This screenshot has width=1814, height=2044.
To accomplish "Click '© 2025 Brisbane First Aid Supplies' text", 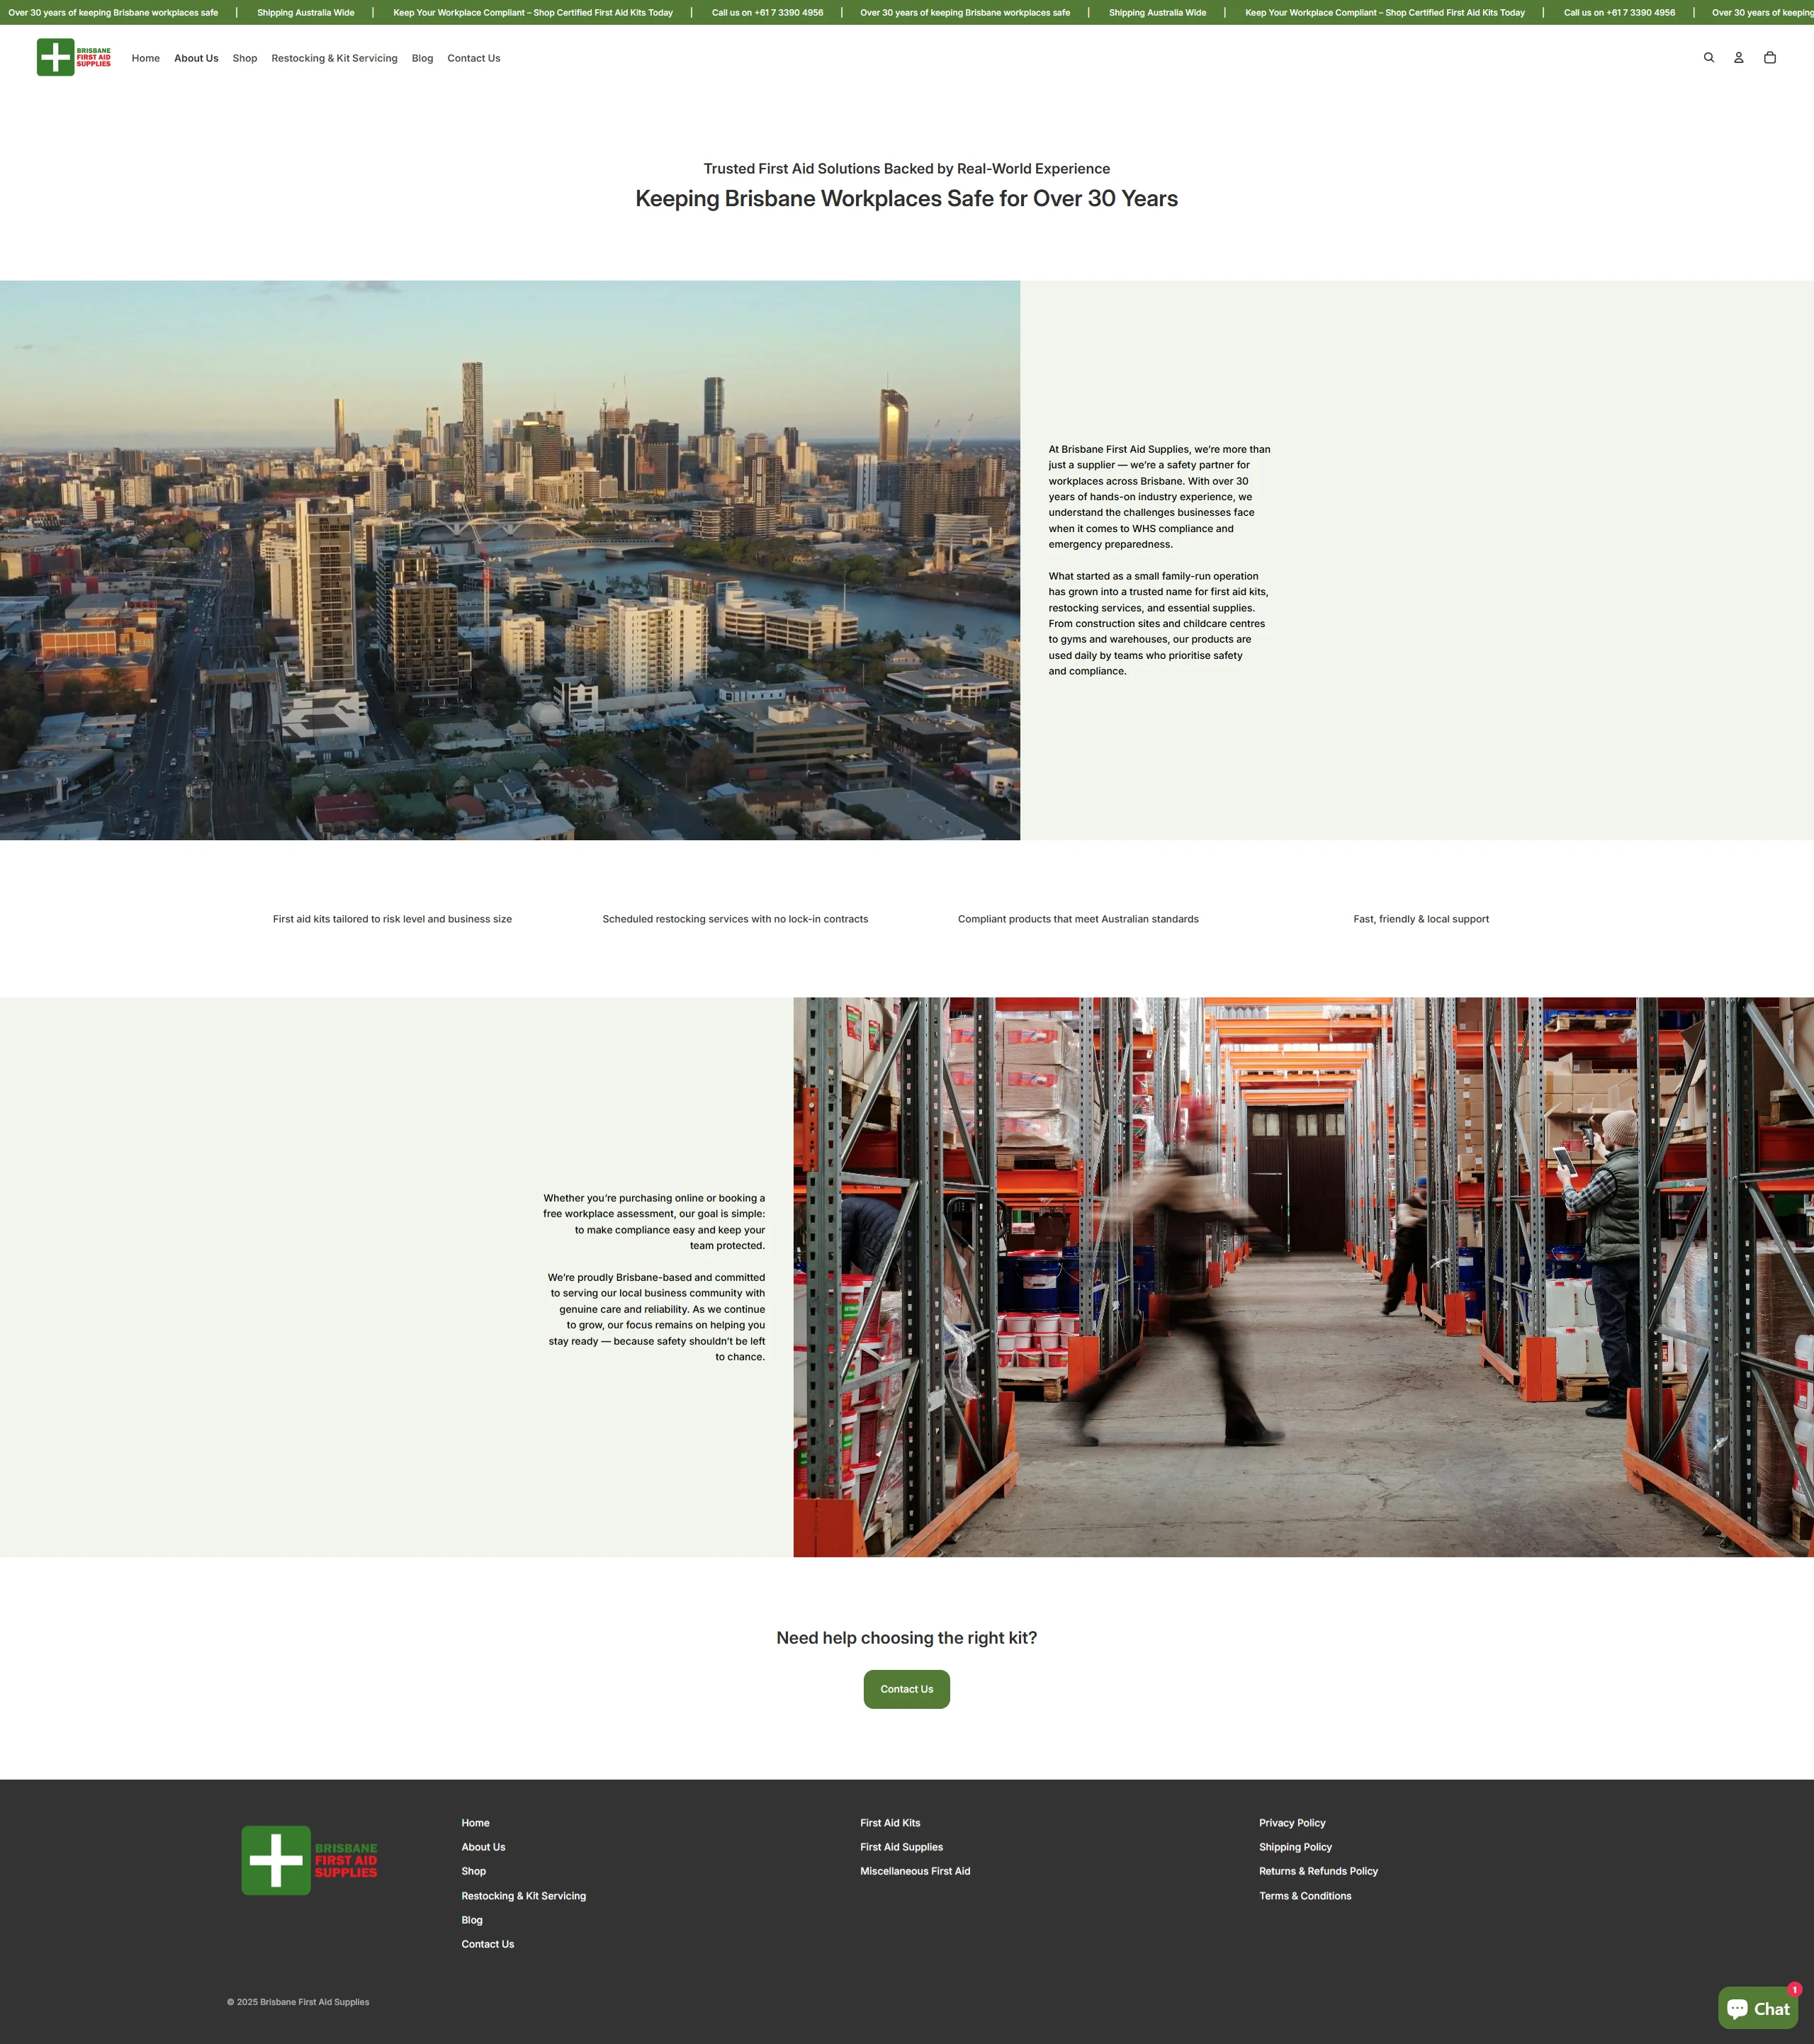I will point(298,2002).
